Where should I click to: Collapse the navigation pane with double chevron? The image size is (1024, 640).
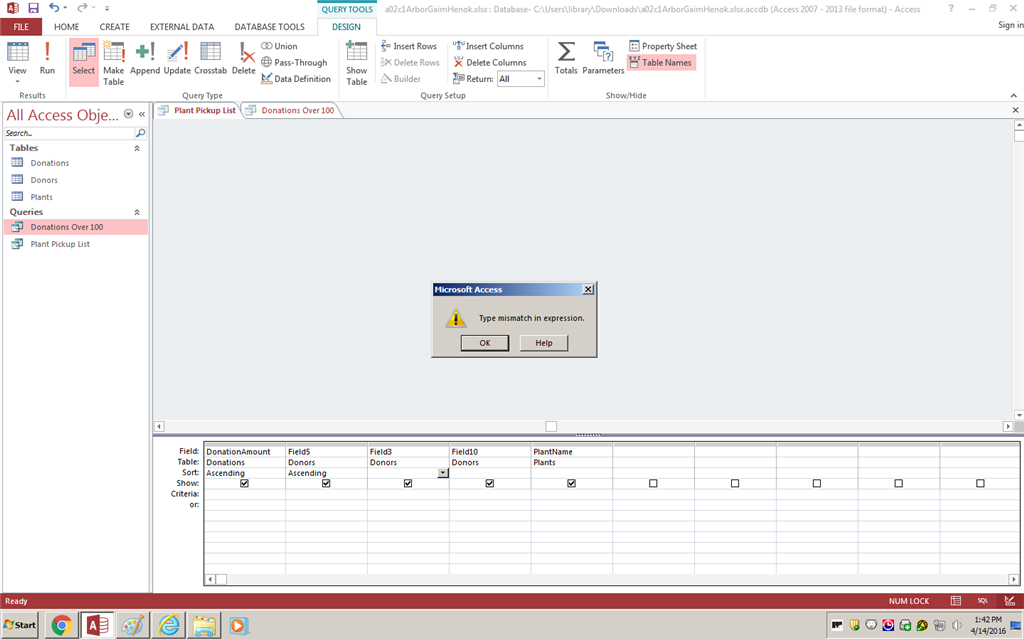coord(142,114)
